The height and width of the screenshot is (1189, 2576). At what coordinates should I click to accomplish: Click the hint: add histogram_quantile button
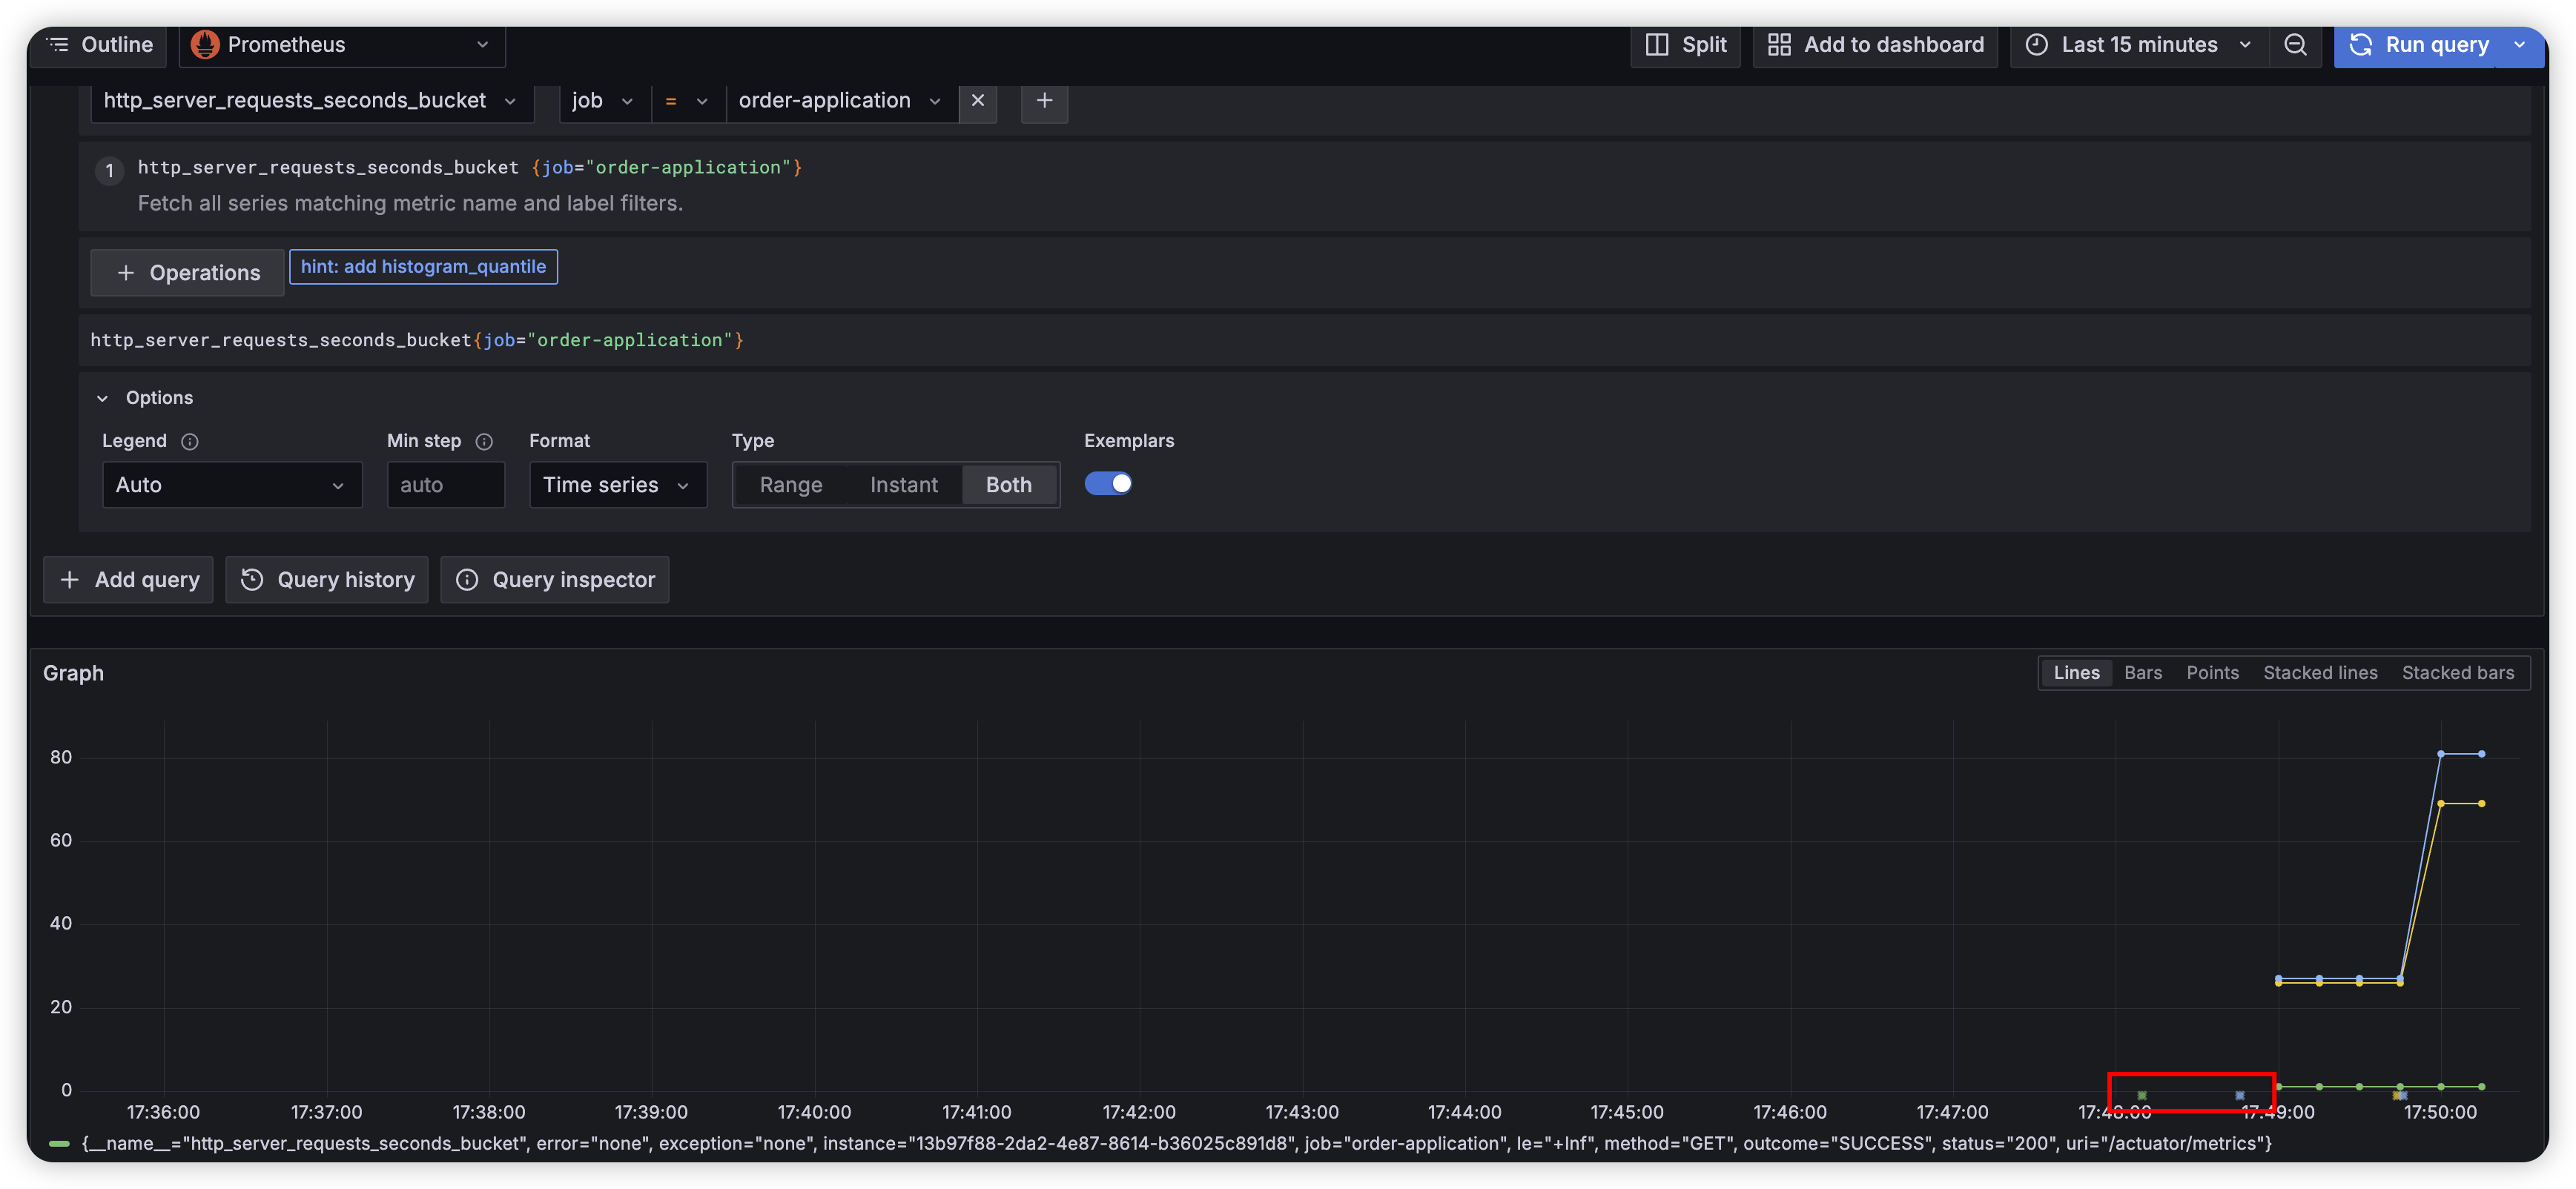(423, 267)
